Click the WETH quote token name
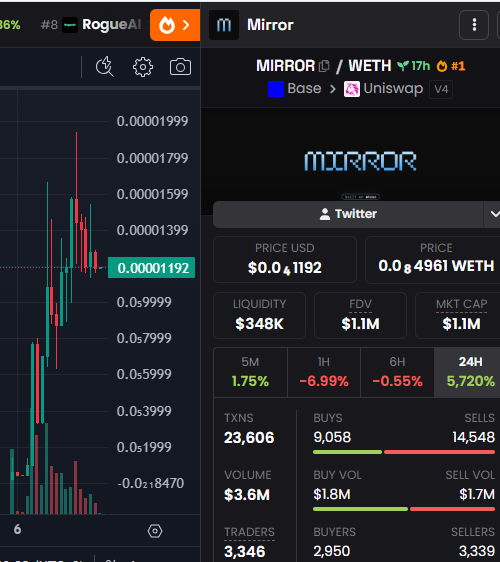Image resolution: width=500 pixels, height=562 pixels. pyautogui.click(x=370, y=66)
